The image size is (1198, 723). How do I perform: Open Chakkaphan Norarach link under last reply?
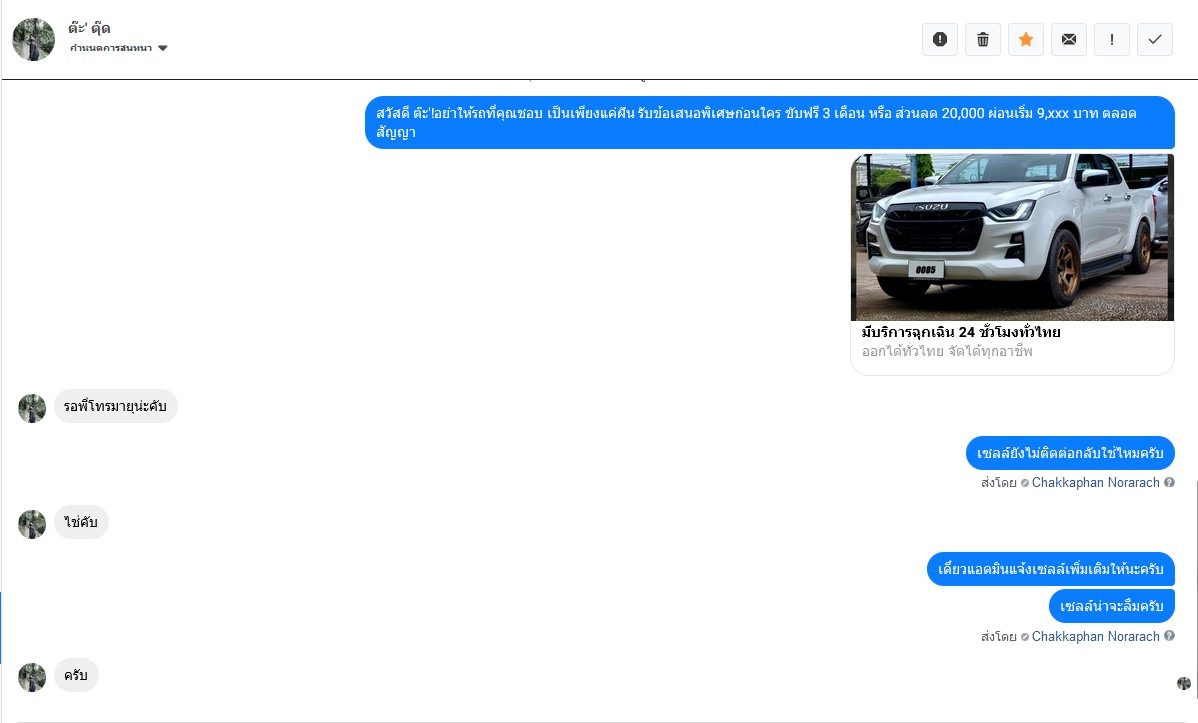[x=1096, y=636]
